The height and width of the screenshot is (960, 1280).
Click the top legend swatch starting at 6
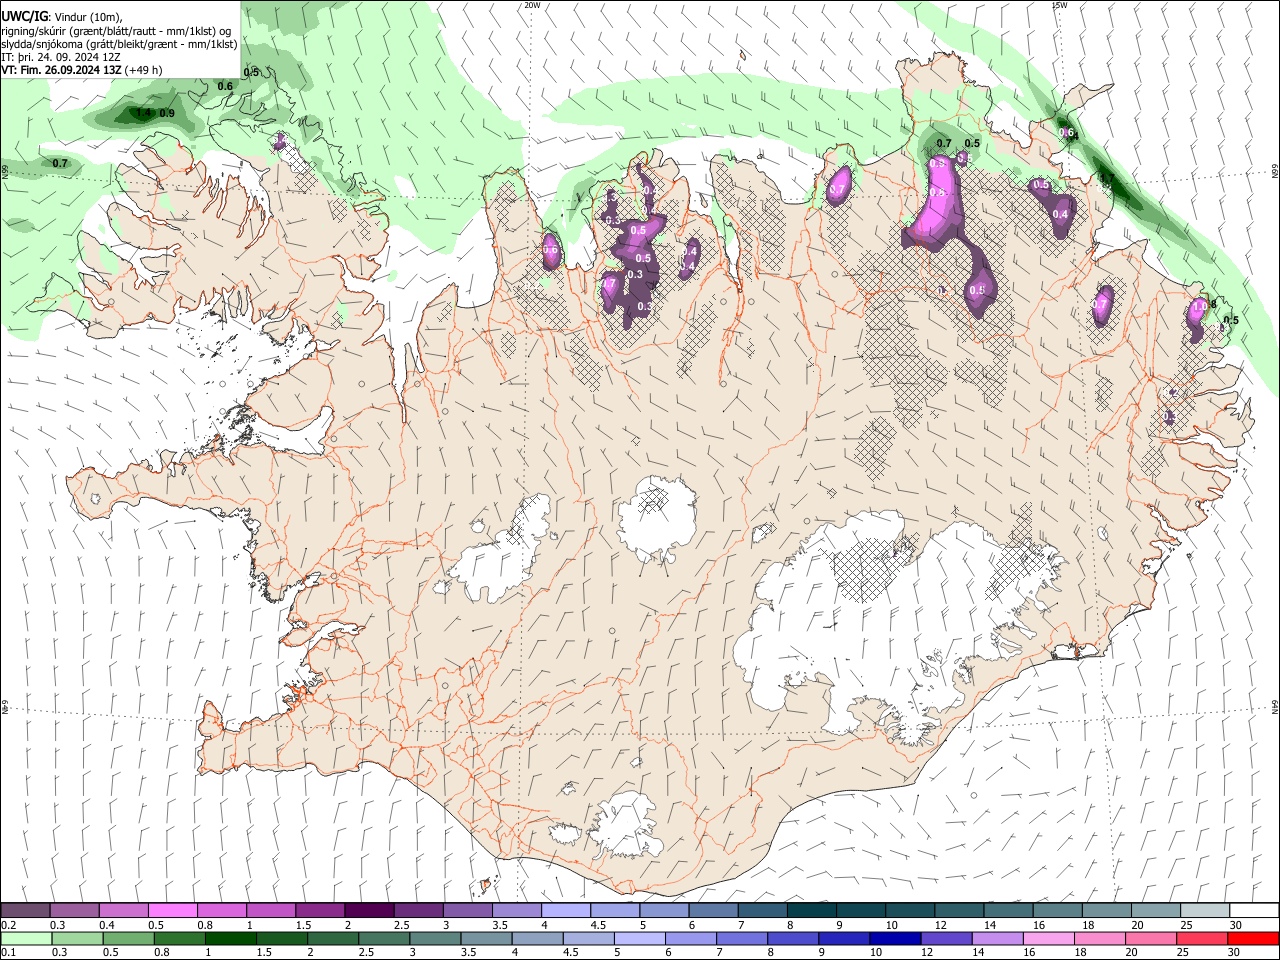point(712,910)
